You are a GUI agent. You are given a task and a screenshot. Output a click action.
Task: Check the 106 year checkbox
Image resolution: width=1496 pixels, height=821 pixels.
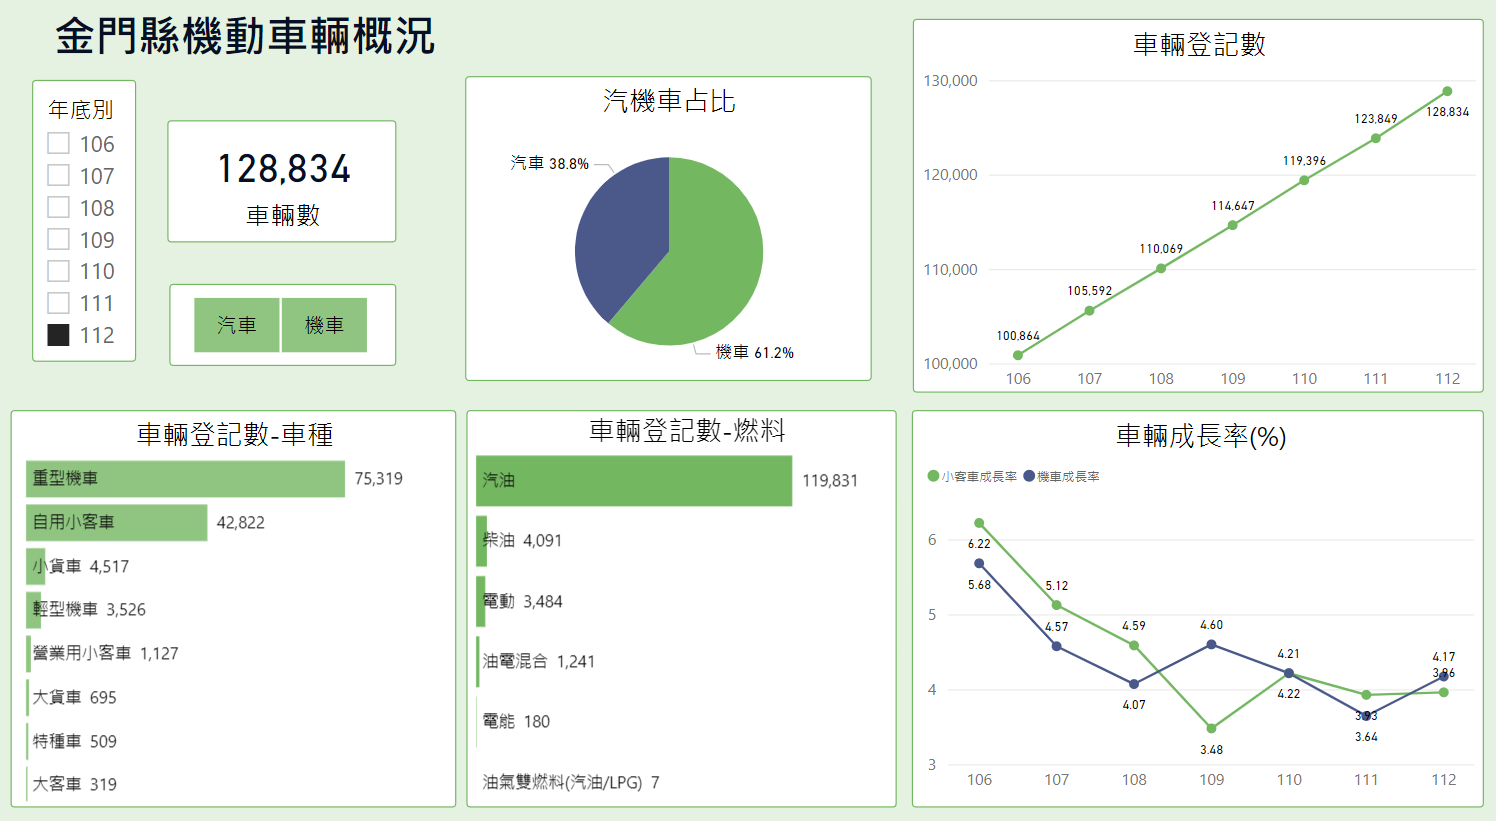[59, 143]
